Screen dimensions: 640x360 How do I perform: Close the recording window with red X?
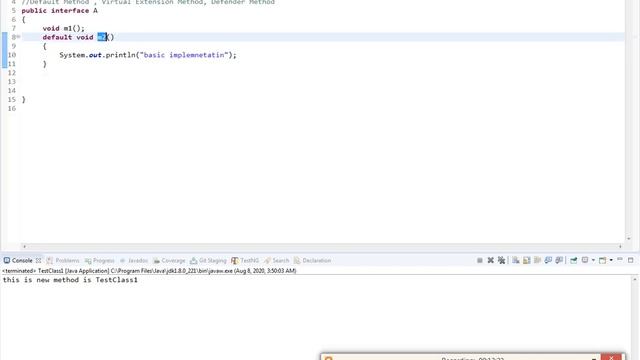tap(611, 358)
